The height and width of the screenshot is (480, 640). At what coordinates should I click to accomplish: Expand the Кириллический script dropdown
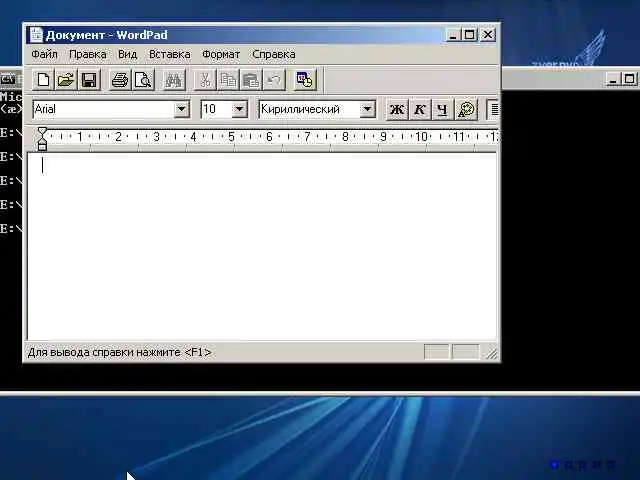[367, 109]
